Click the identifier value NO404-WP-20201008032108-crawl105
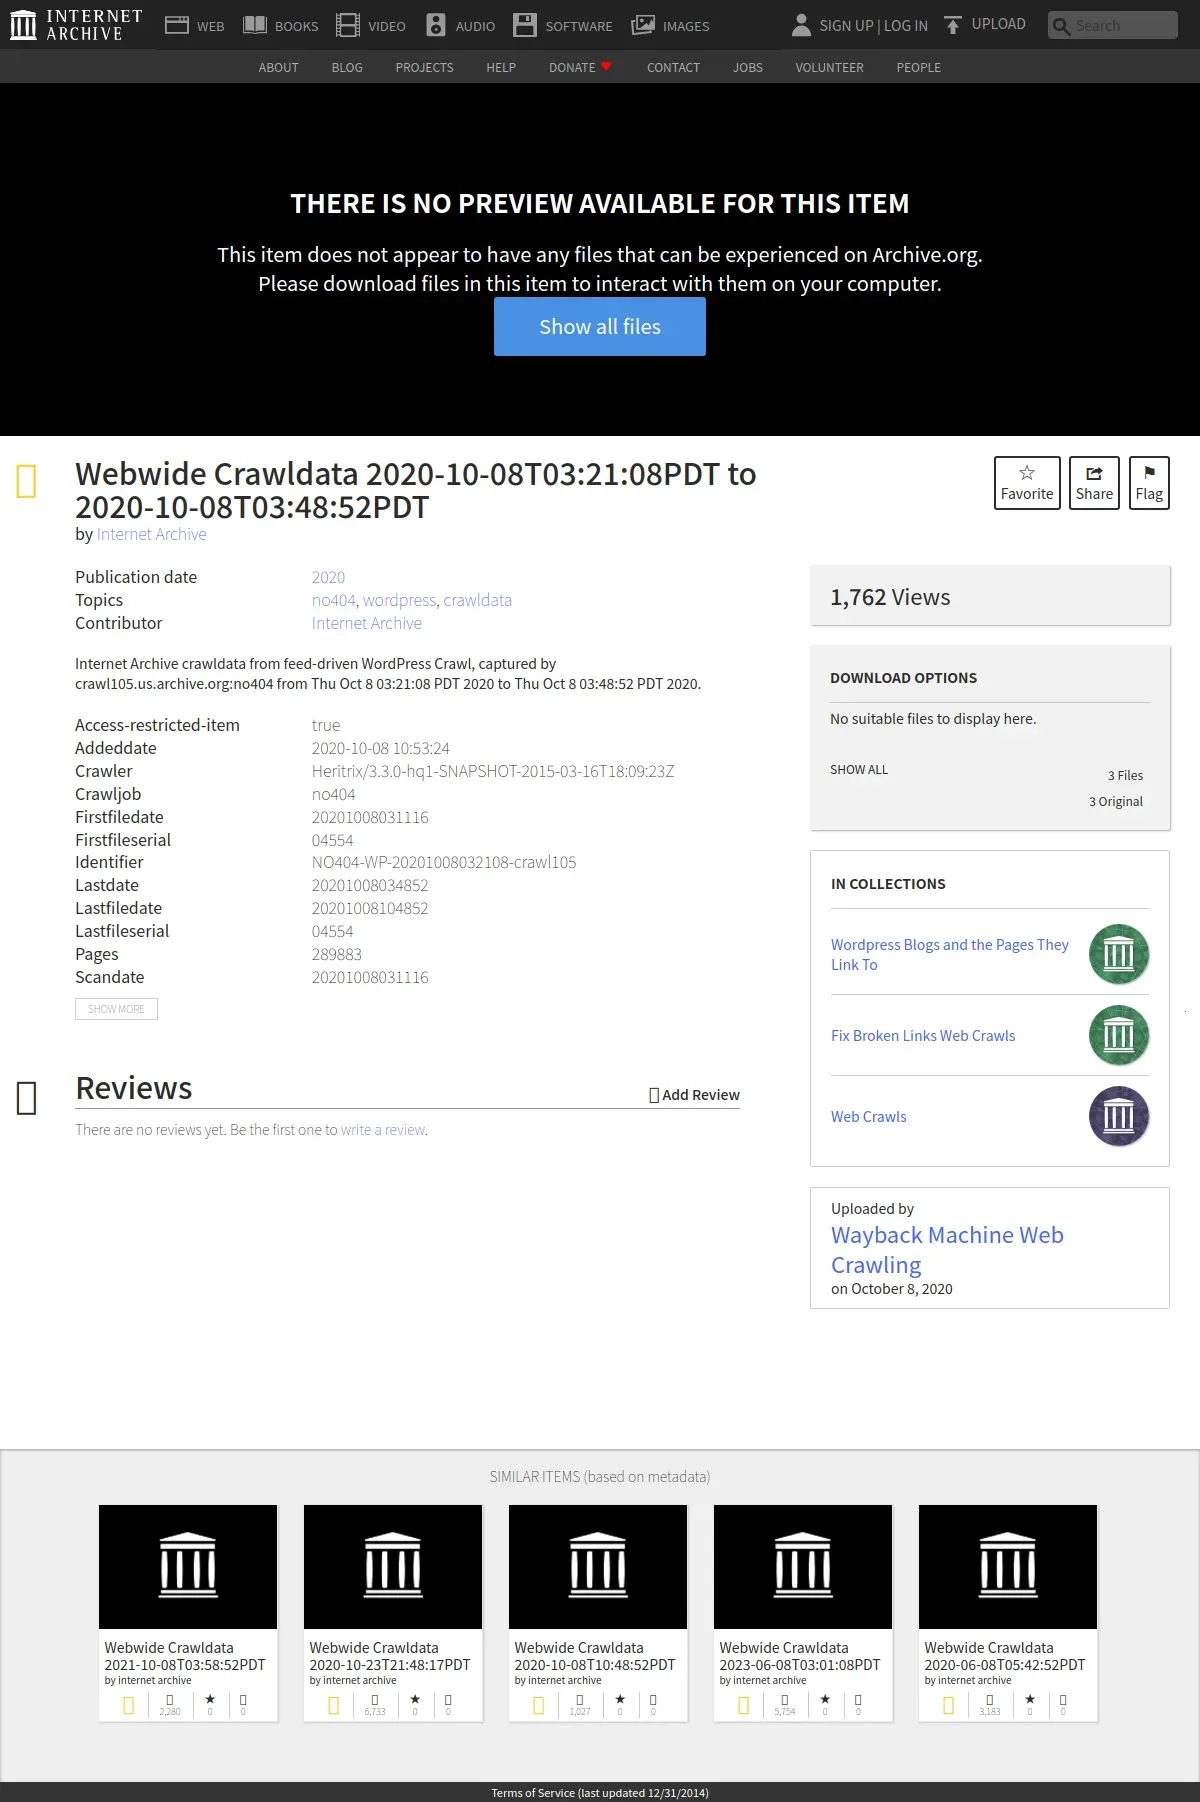Screen dimensions: 1200x1802 click(x=444, y=862)
